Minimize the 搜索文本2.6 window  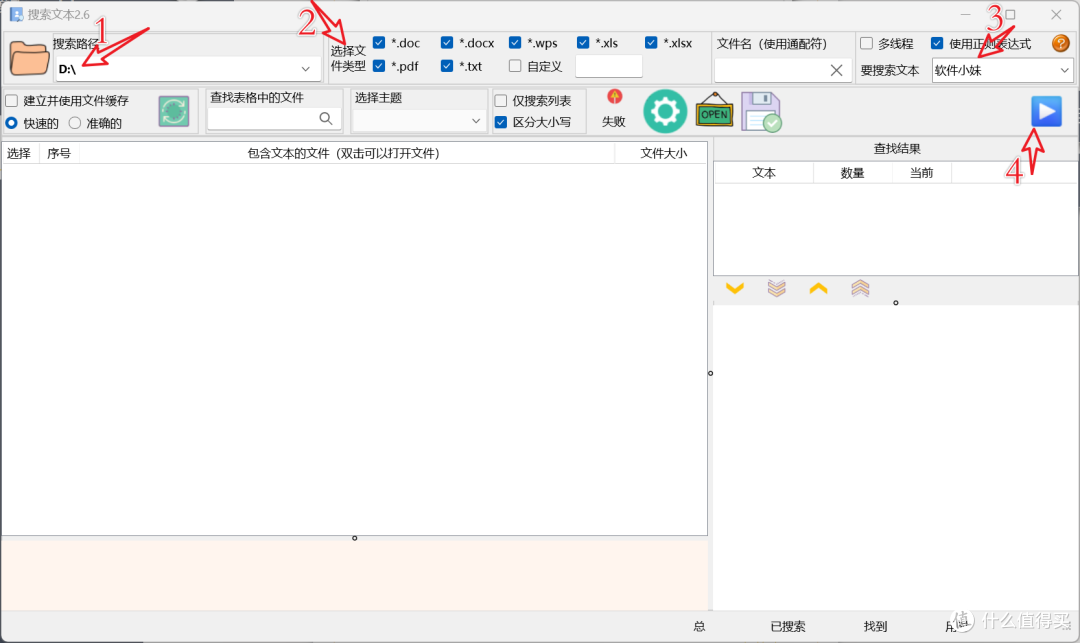tap(966, 14)
